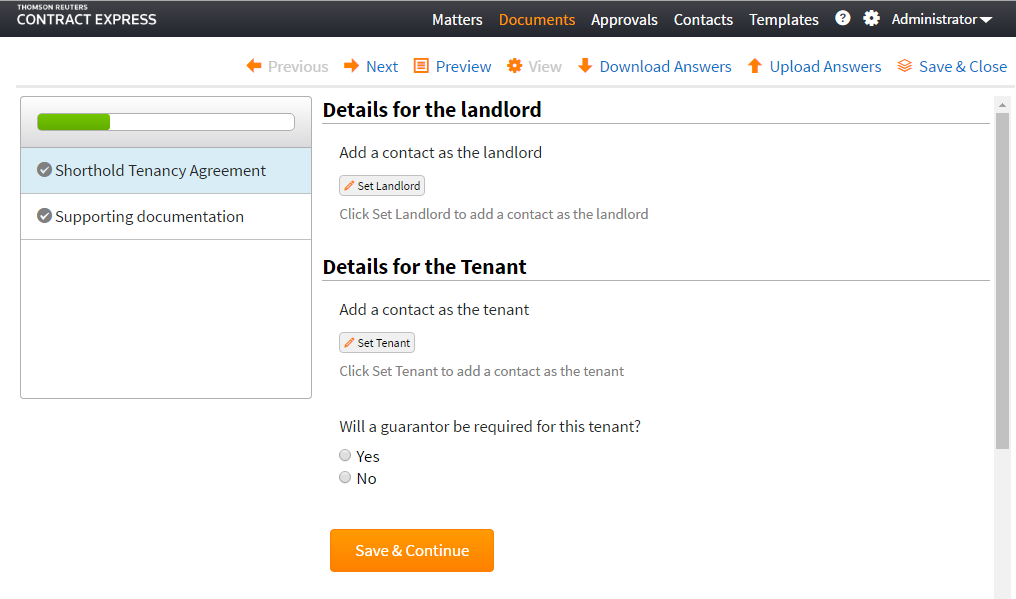
Task: Click the Save & Close stack icon
Action: tap(904, 66)
